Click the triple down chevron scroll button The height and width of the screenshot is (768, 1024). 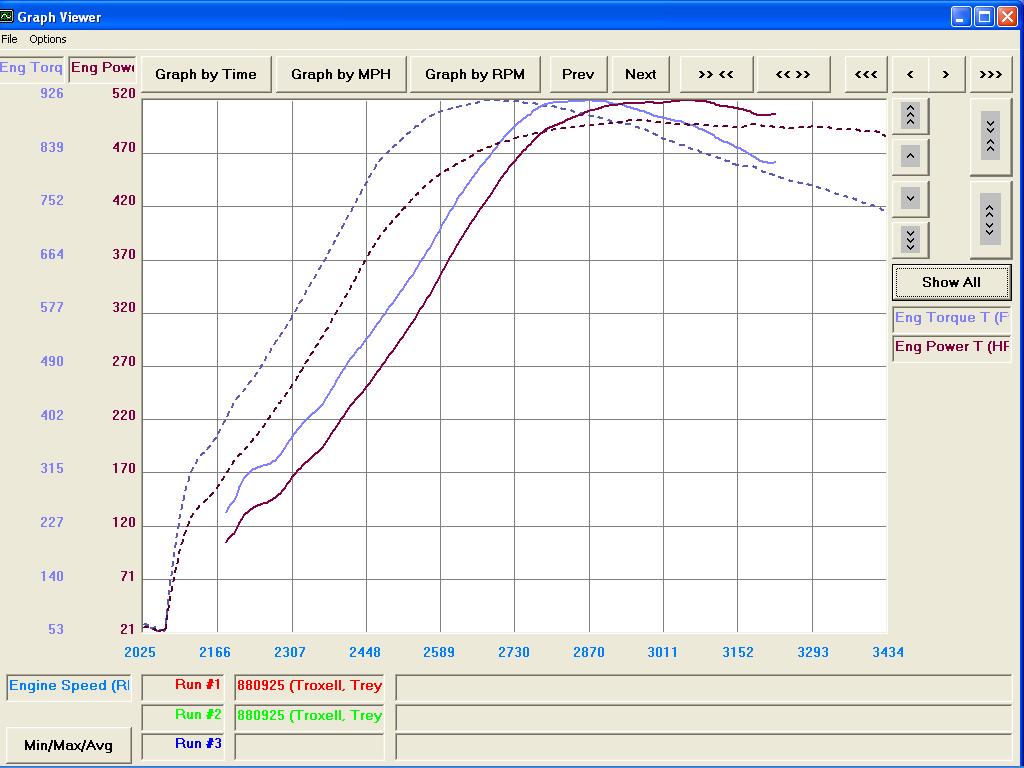tap(910, 239)
